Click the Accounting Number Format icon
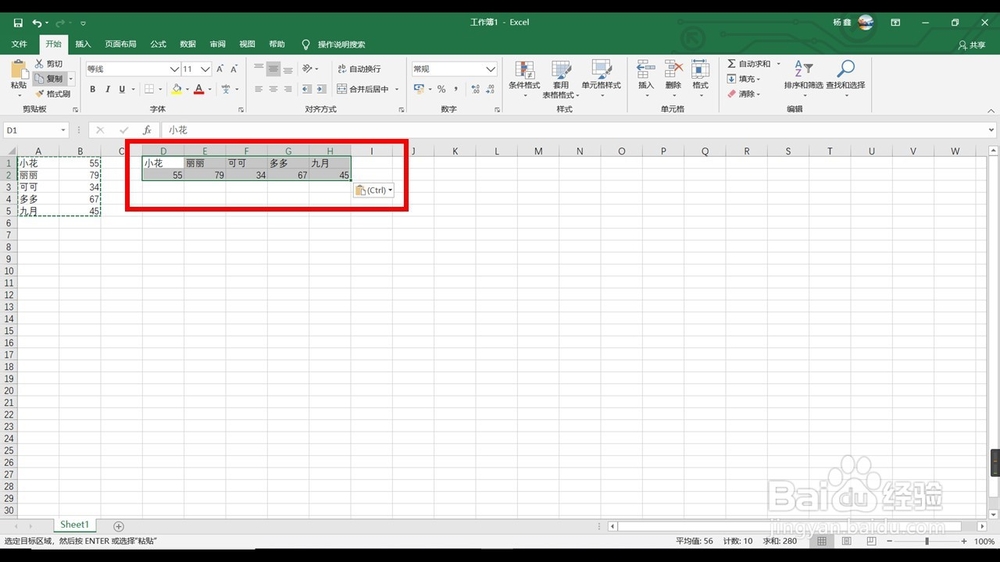This screenshot has height=562, width=1000. pyautogui.click(x=419, y=89)
